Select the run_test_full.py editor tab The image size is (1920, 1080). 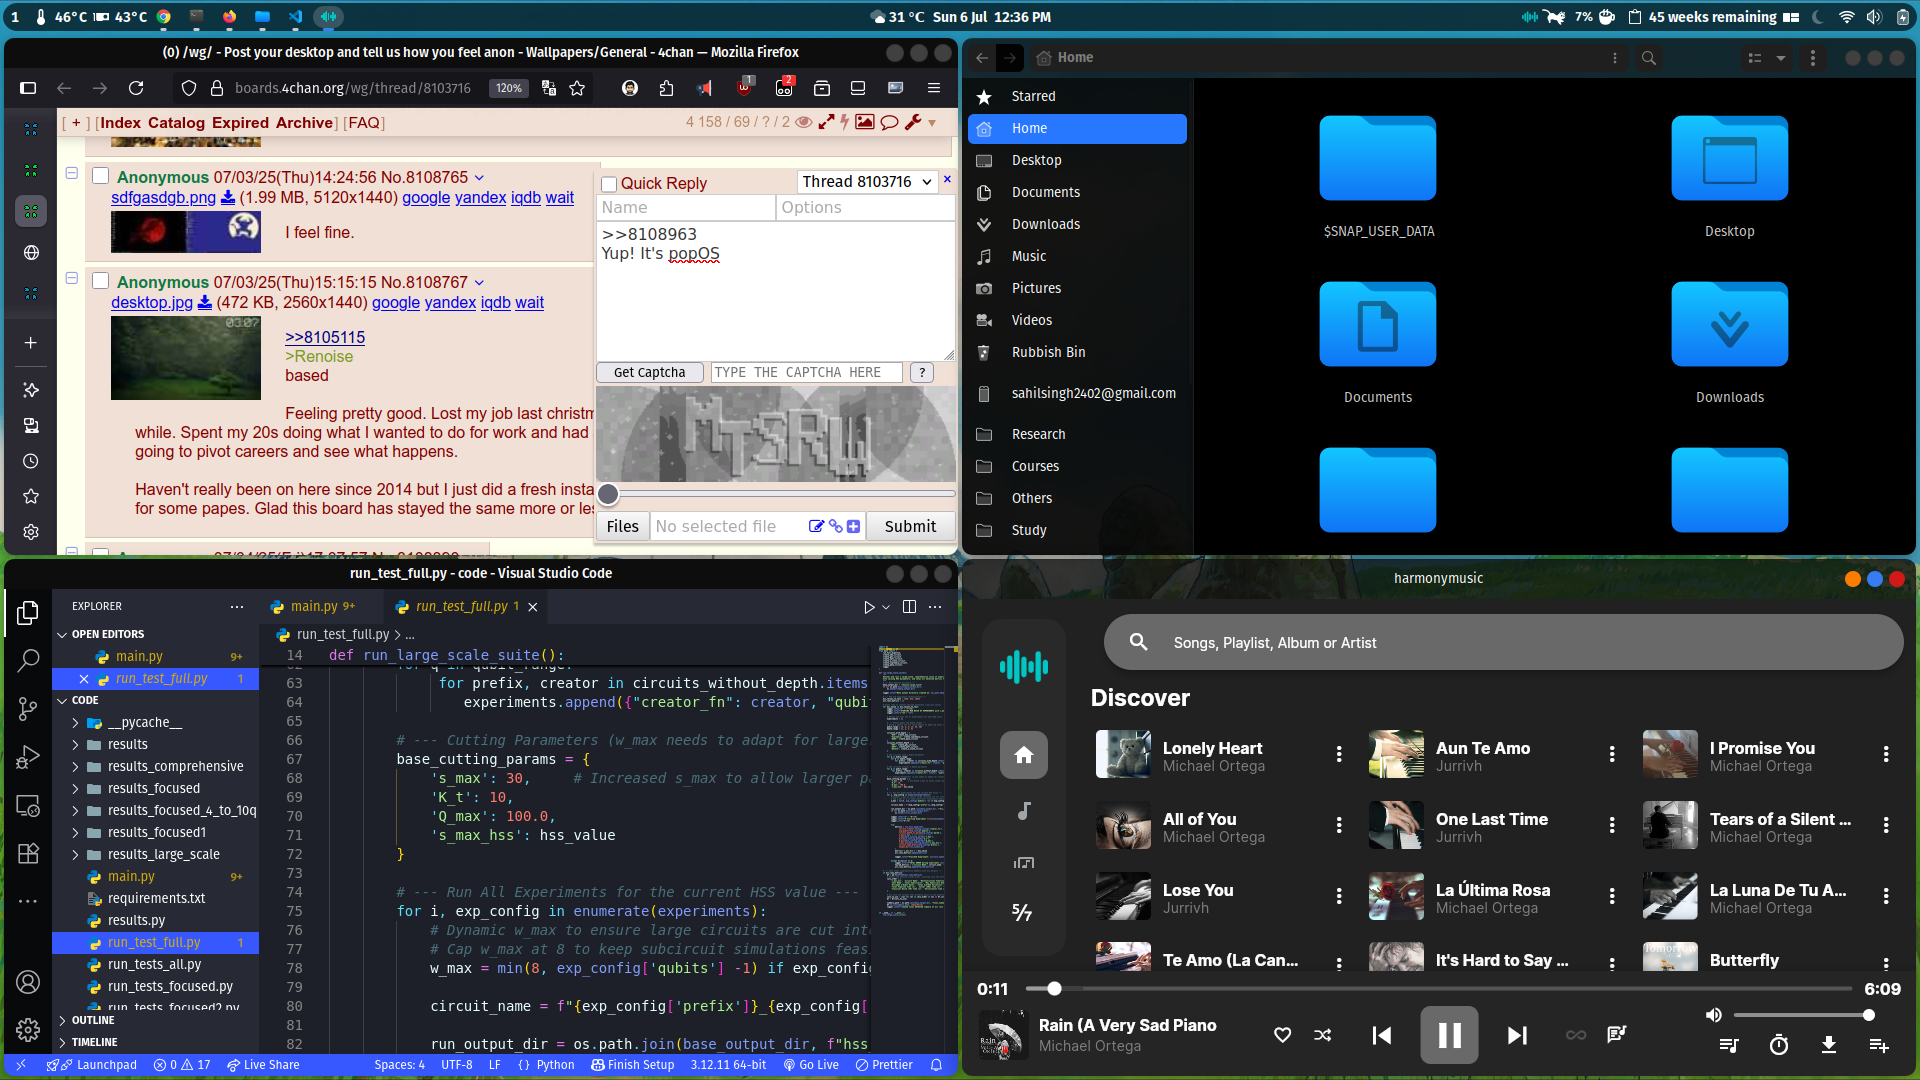coord(461,606)
